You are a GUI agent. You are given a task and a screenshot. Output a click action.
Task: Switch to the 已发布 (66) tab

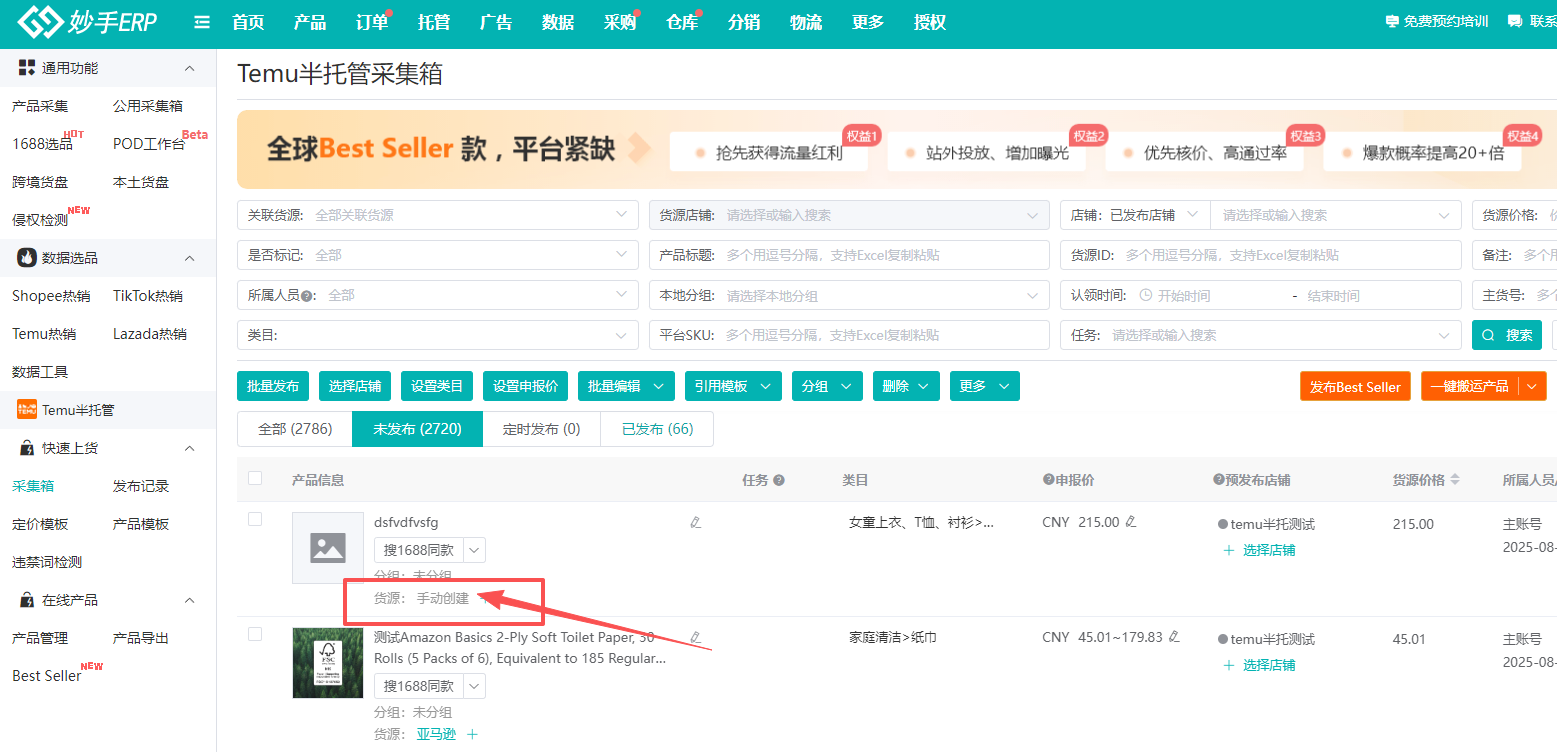click(x=657, y=429)
